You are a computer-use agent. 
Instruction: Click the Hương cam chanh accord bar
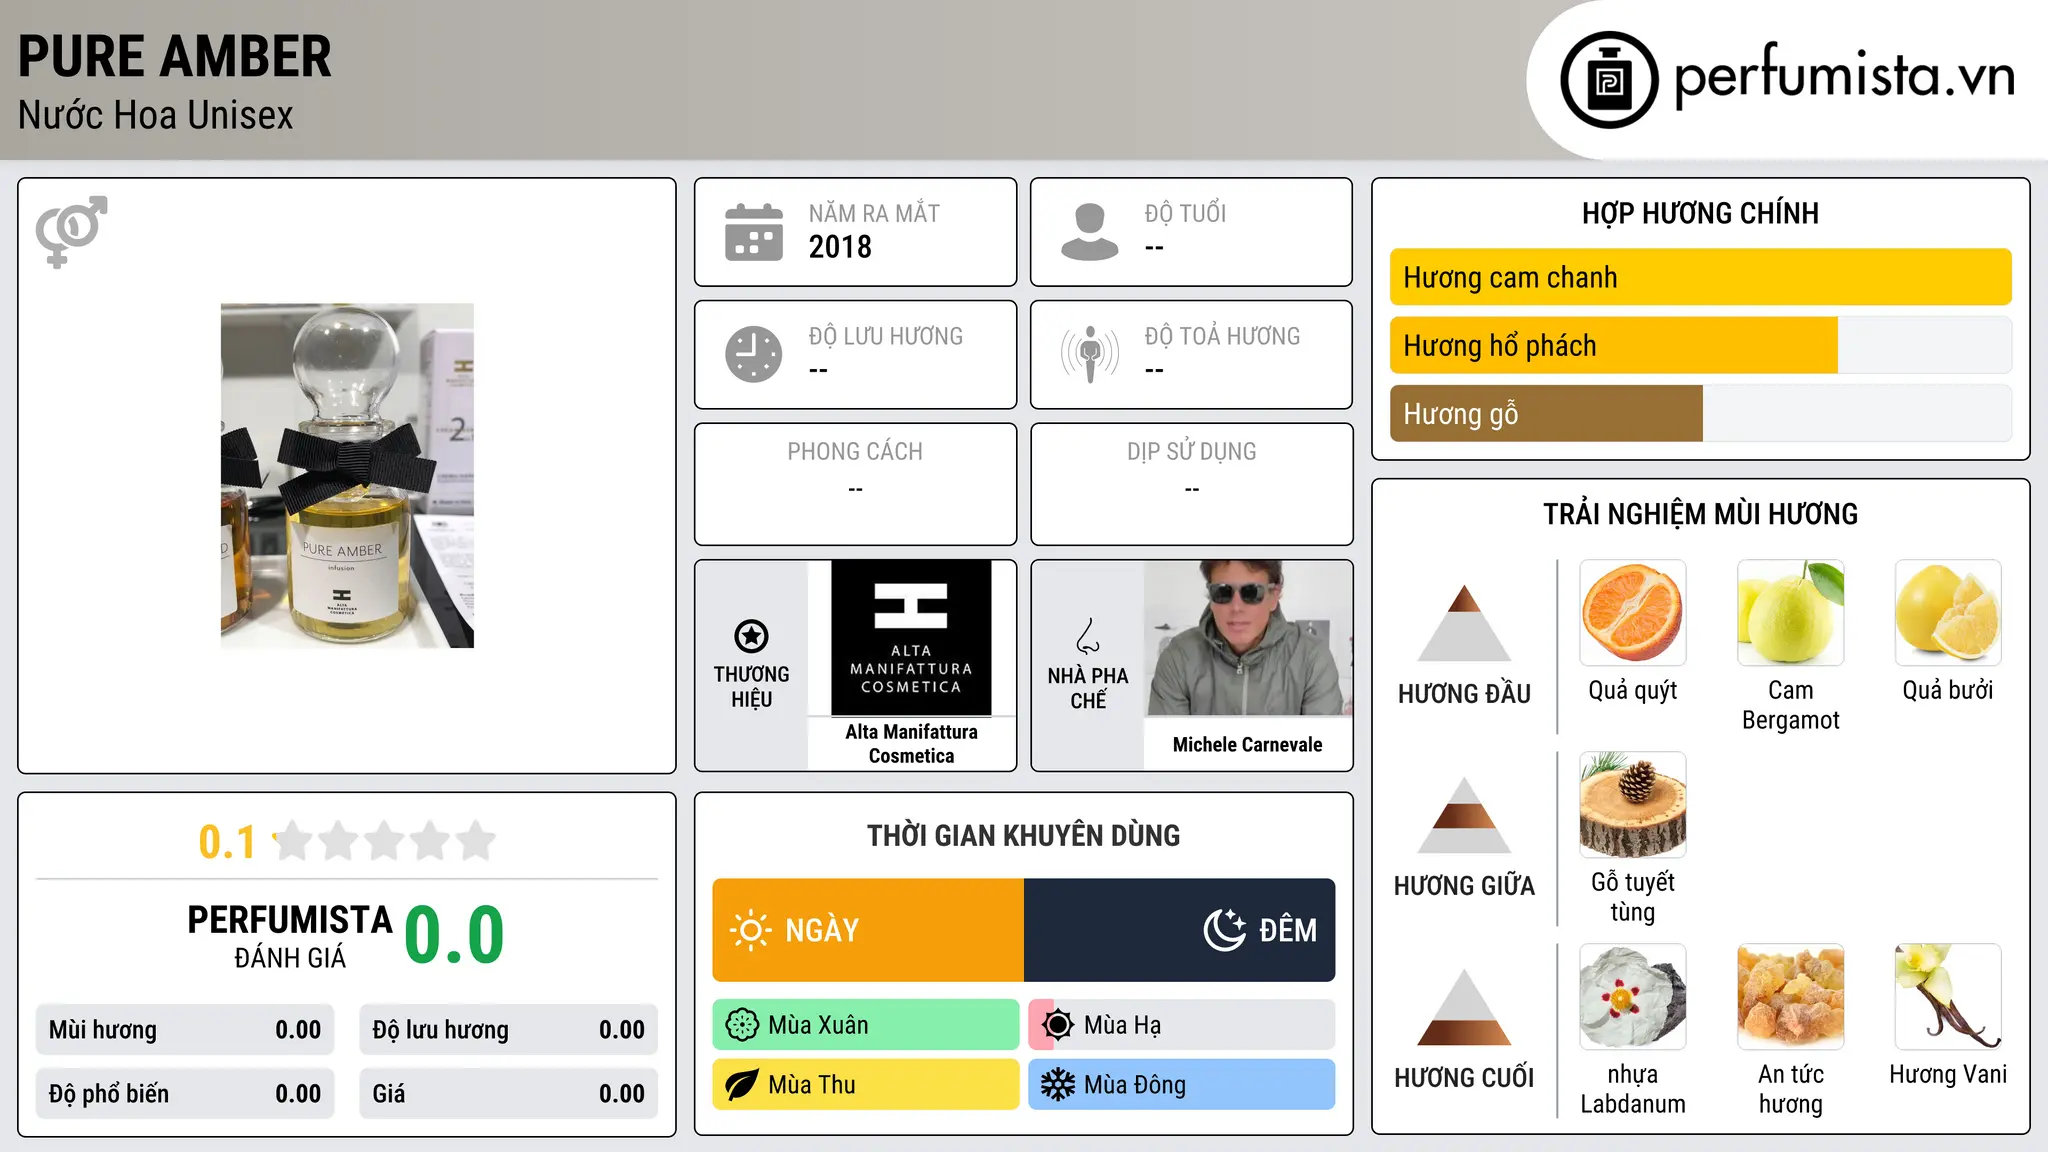1701,277
